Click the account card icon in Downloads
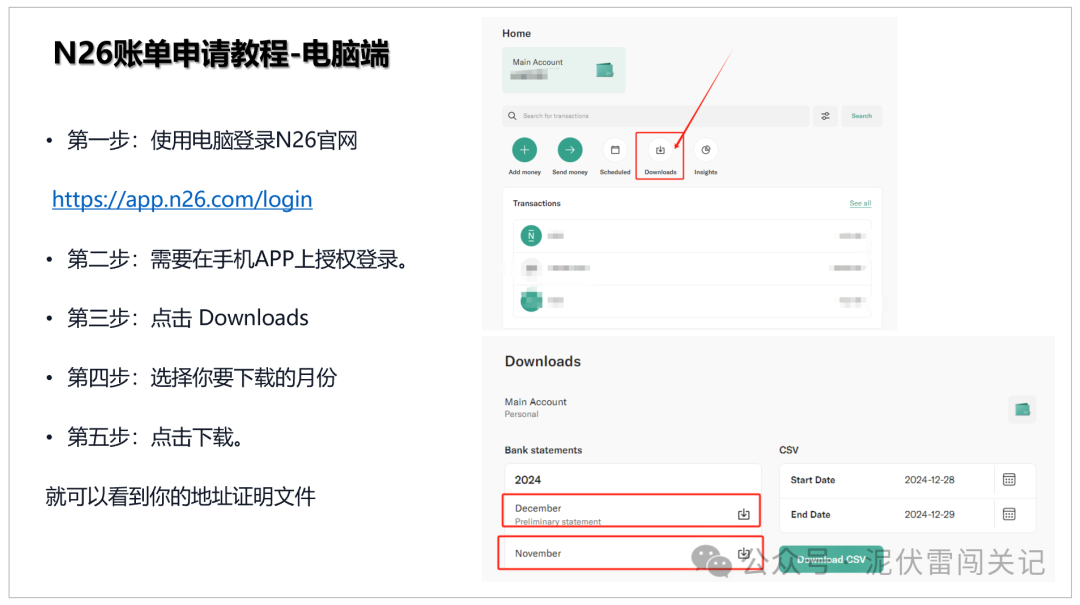Image resolution: width=1080 pixels, height=605 pixels. [1022, 409]
